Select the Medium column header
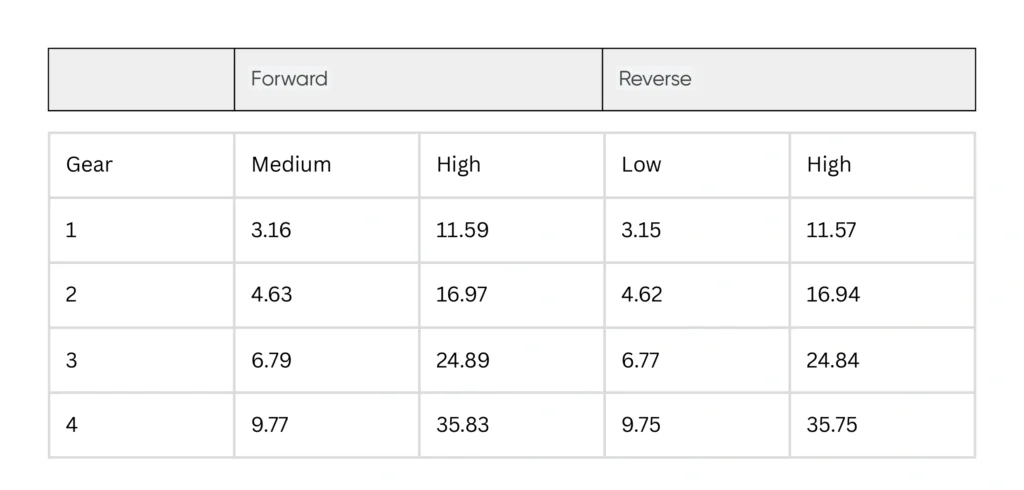Screen dimensions: 1024x490 (291, 165)
